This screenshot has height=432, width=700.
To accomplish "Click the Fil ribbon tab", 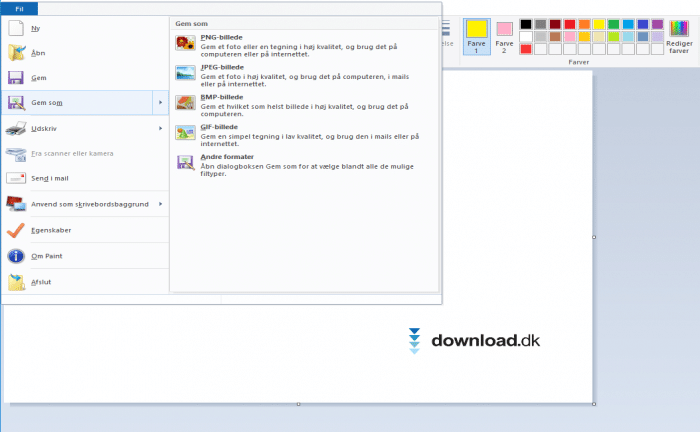I will [19, 7].
